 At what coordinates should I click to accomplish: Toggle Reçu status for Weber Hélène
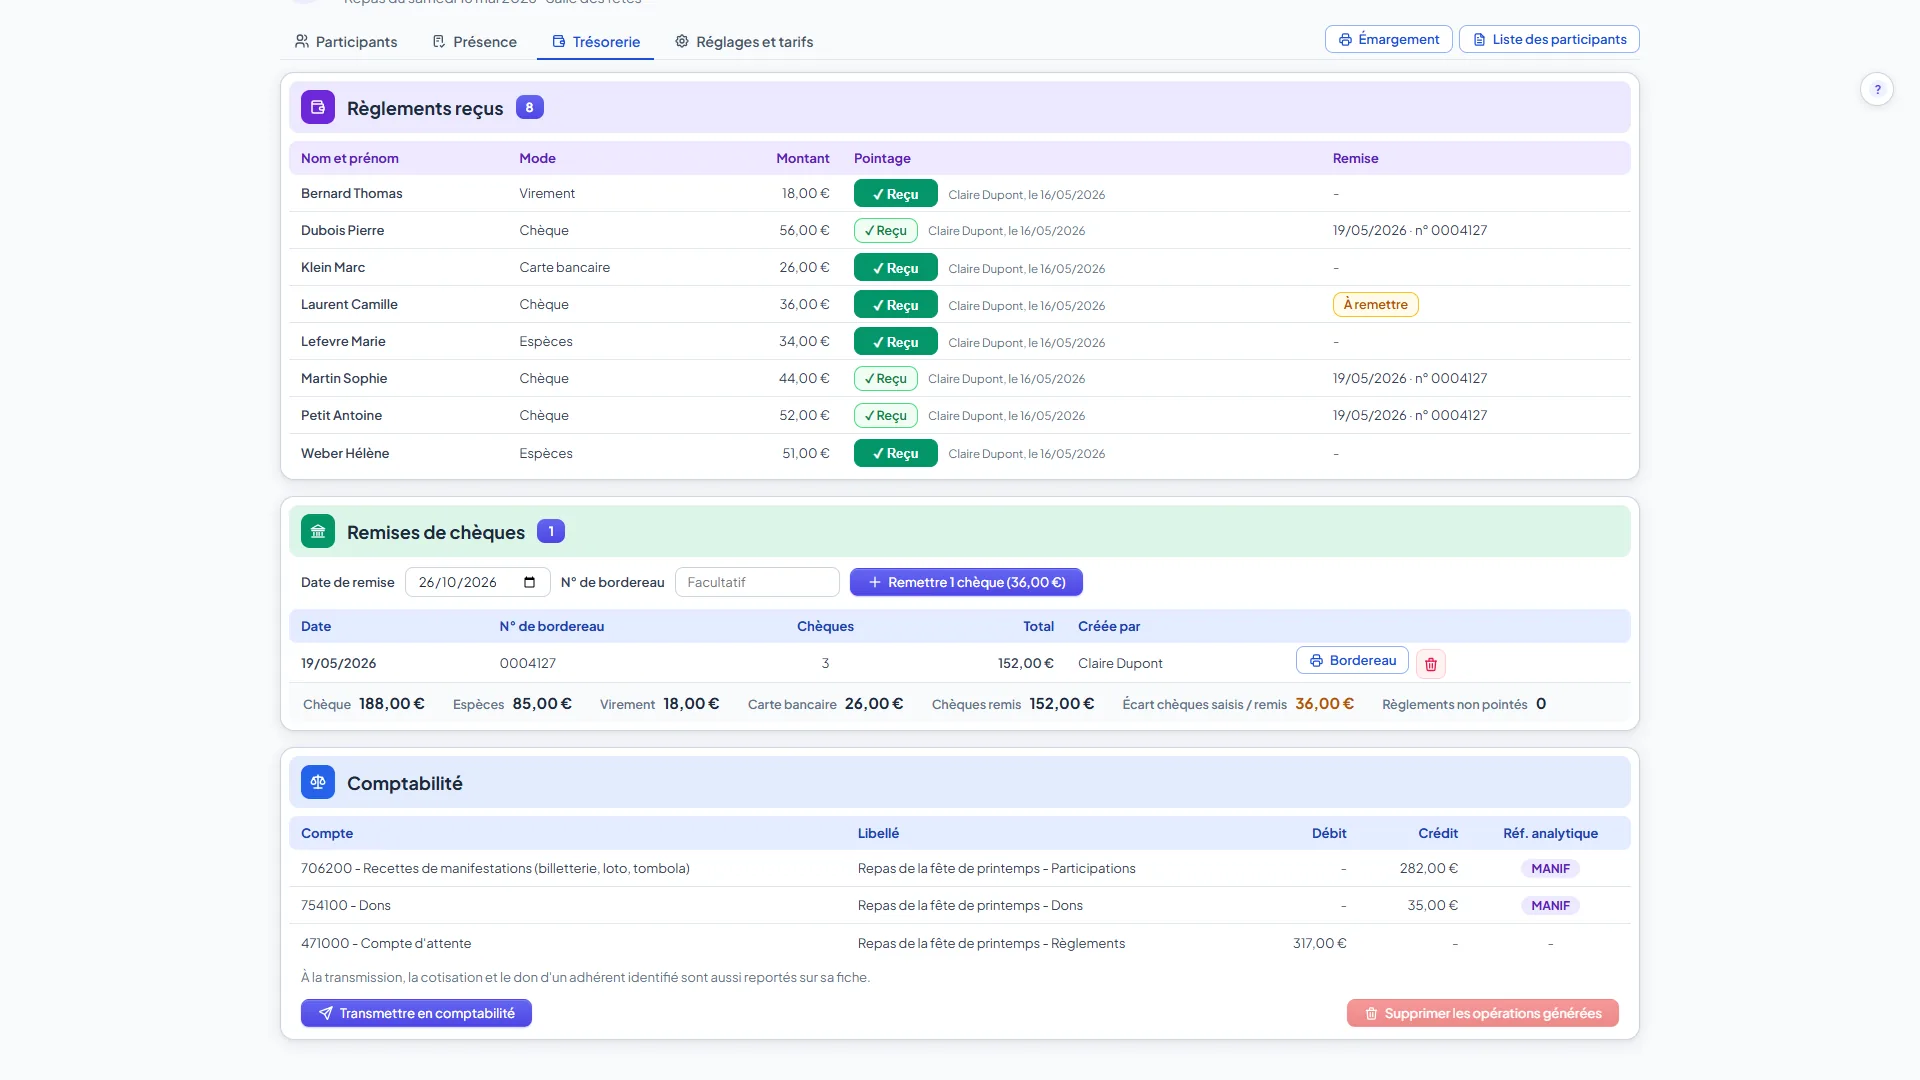[895, 453]
